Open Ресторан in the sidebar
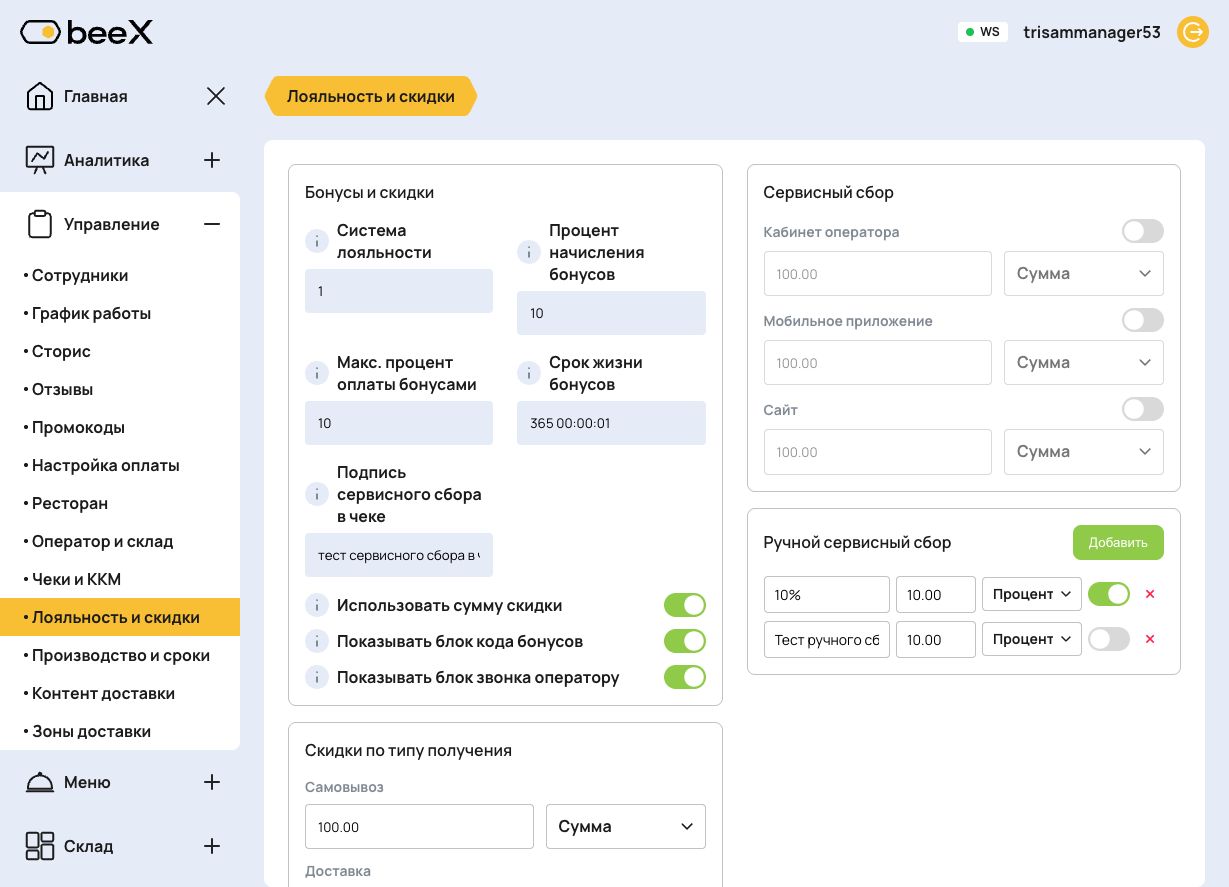Viewport: 1229px width, 887px height. (120, 503)
